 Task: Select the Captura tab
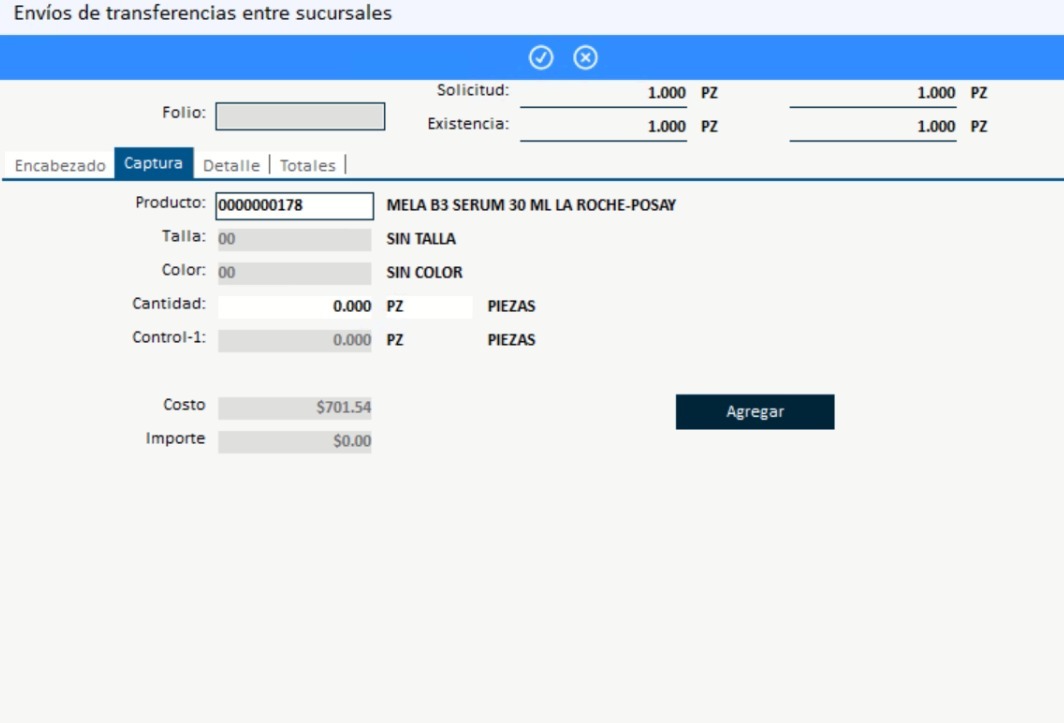[x=153, y=164]
